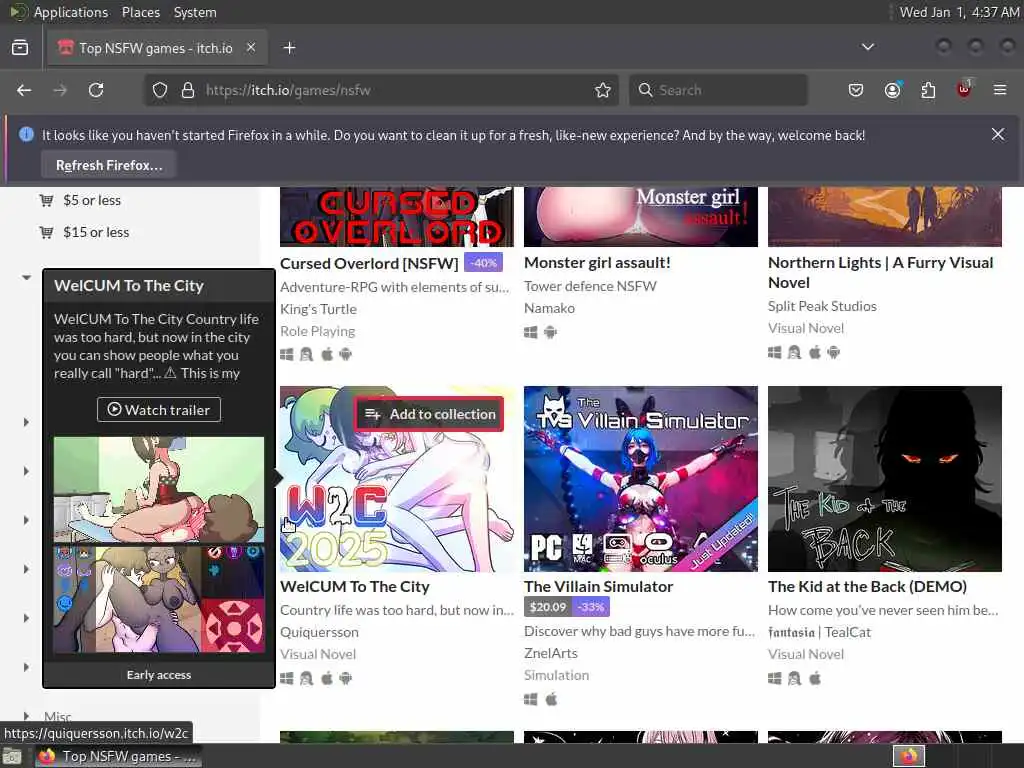Open Firefox View icon left of tab
This screenshot has width=1024, height=768.
(x=20, y=48)
